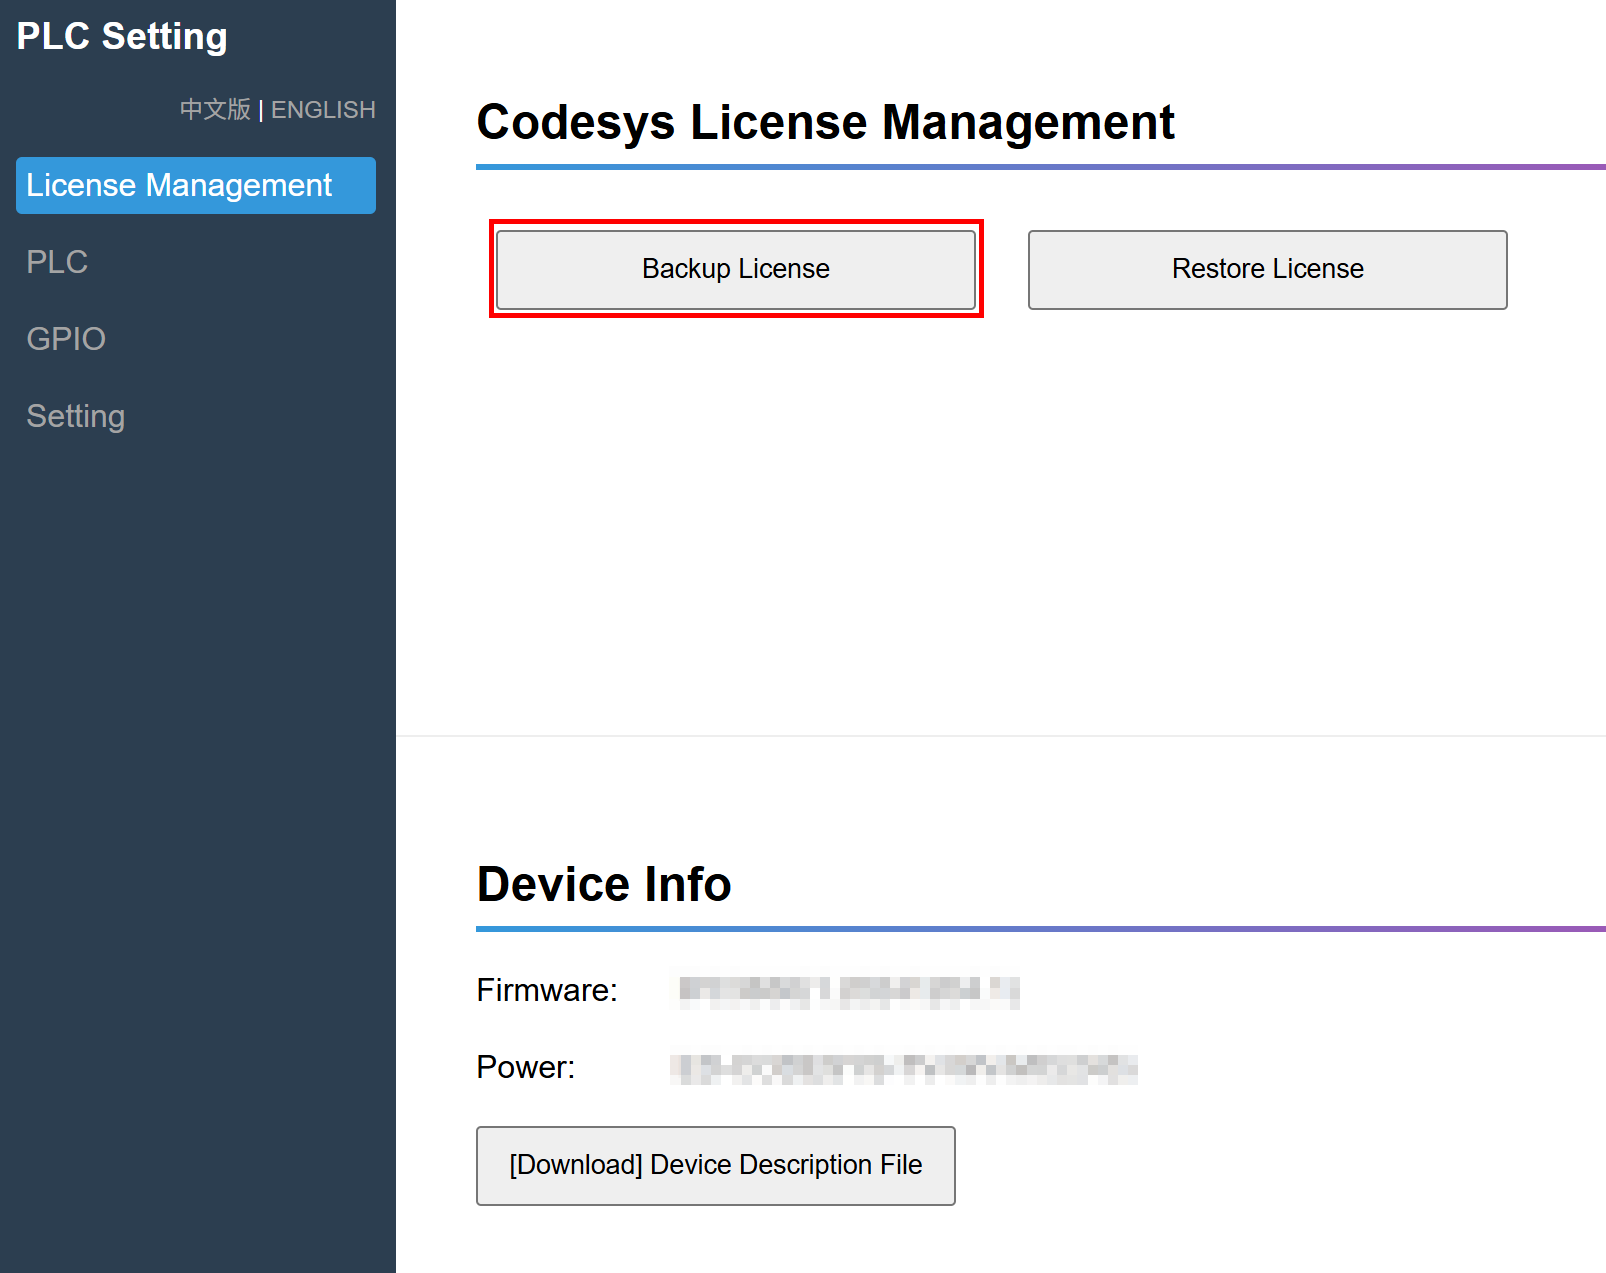Click the Power label
The image size is (1606, 1273).
click(x=526, y=1067)
